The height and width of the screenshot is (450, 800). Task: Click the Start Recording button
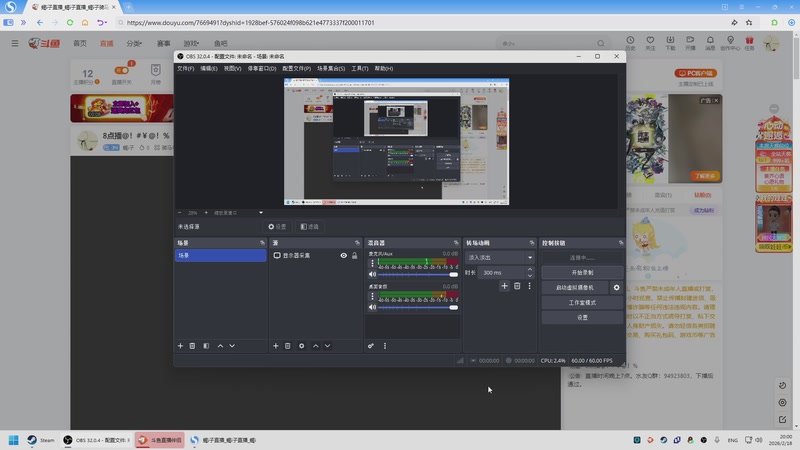click(582, 272)
